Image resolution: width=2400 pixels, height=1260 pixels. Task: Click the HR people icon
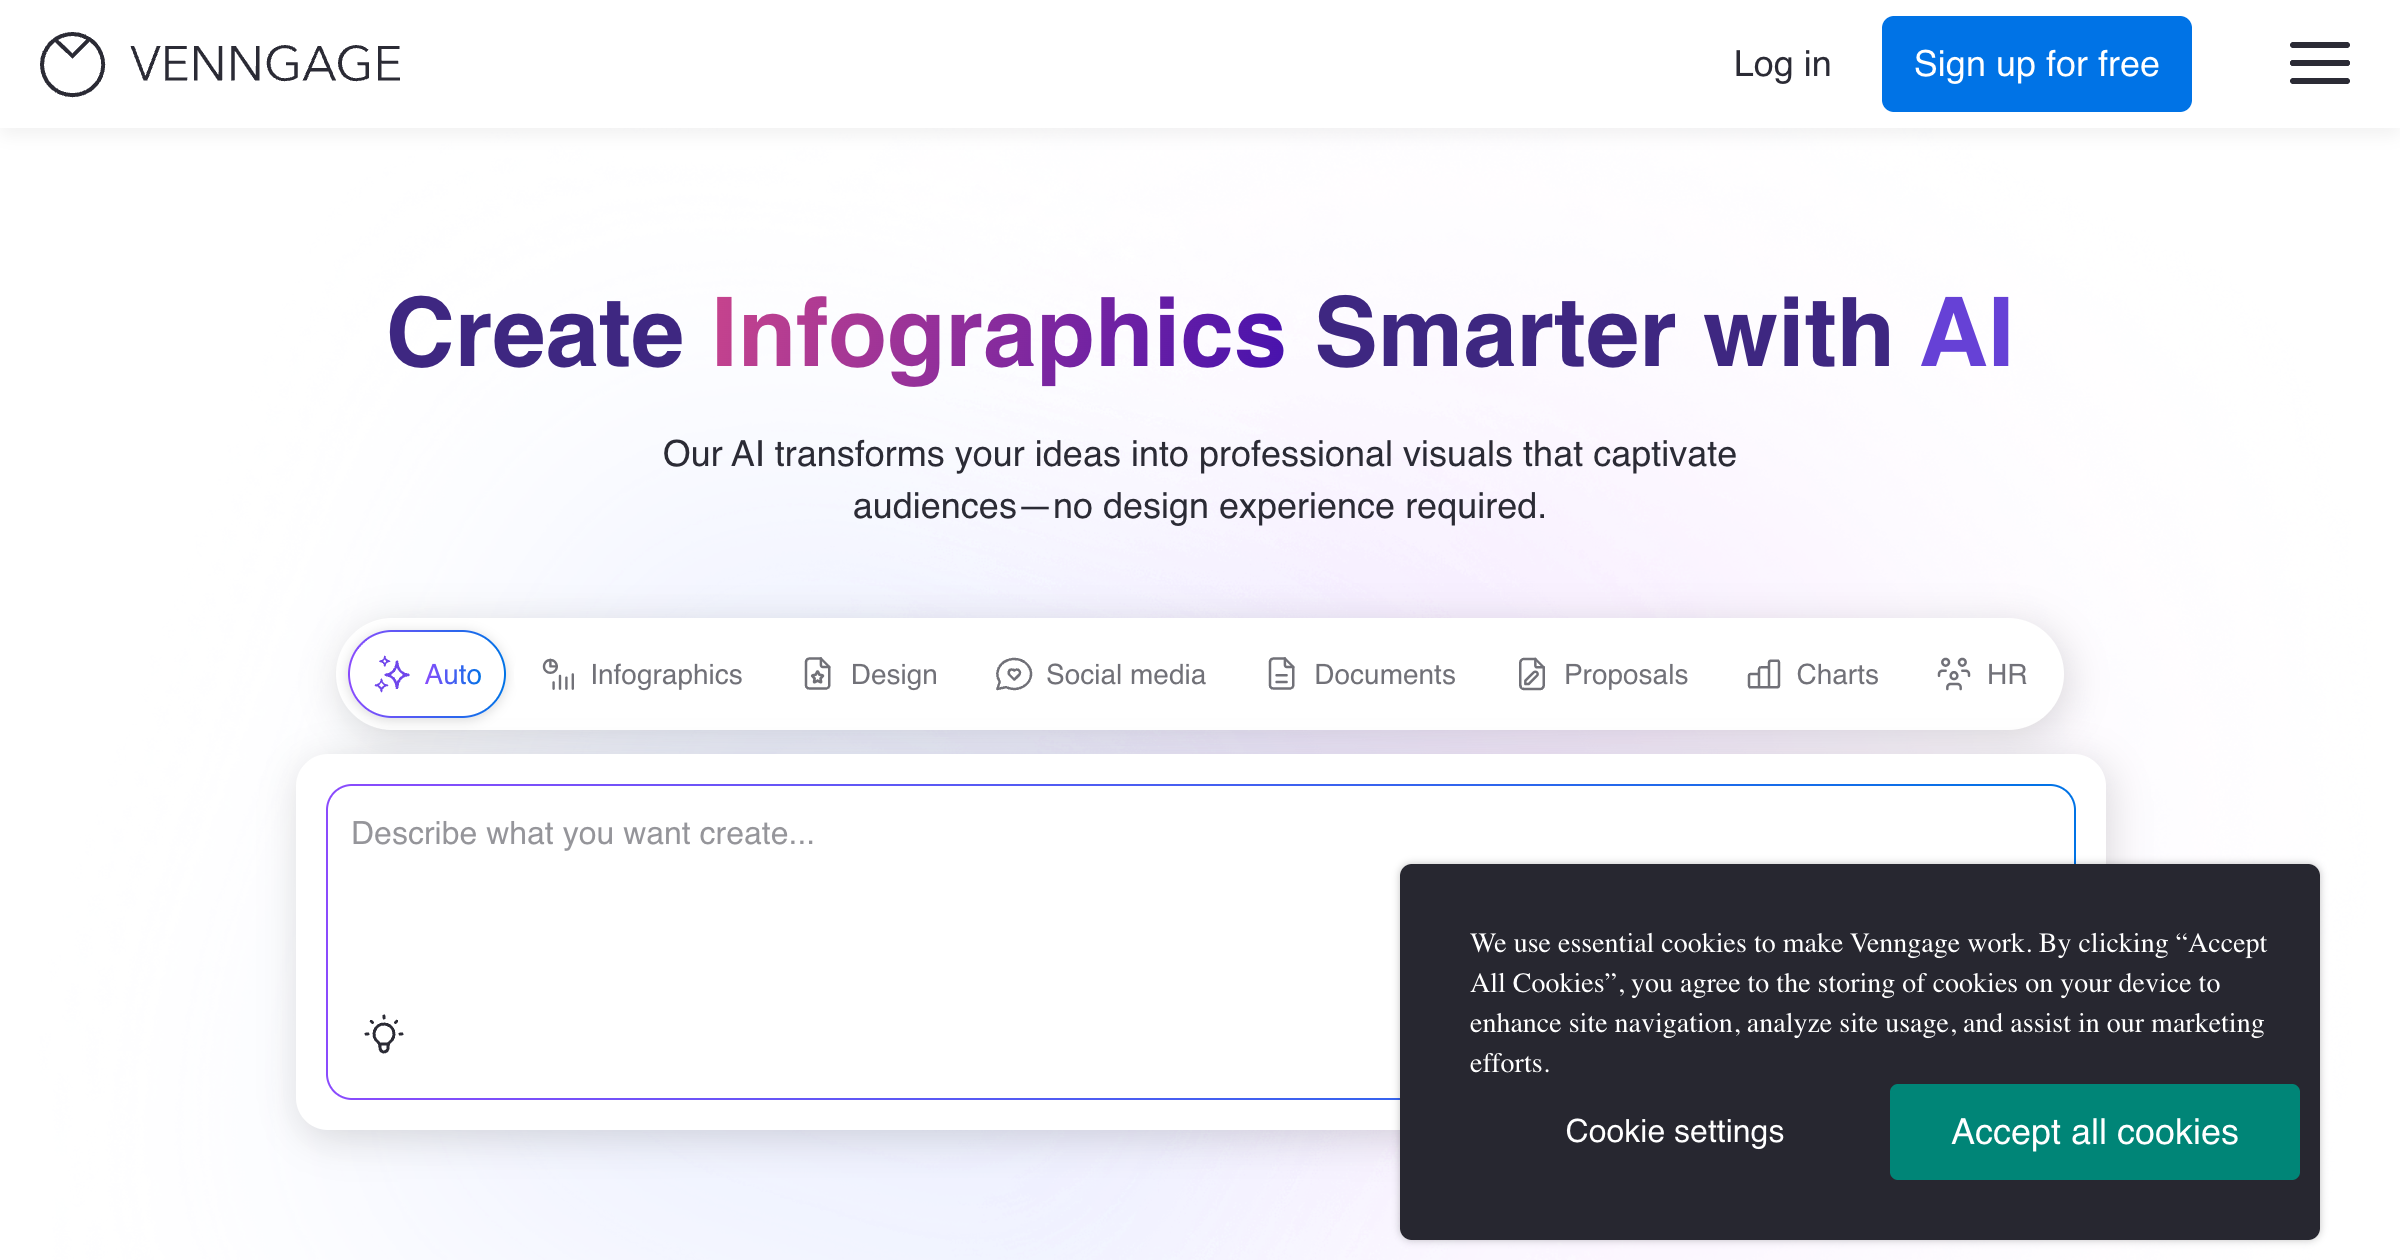[x=1953, y=674]
